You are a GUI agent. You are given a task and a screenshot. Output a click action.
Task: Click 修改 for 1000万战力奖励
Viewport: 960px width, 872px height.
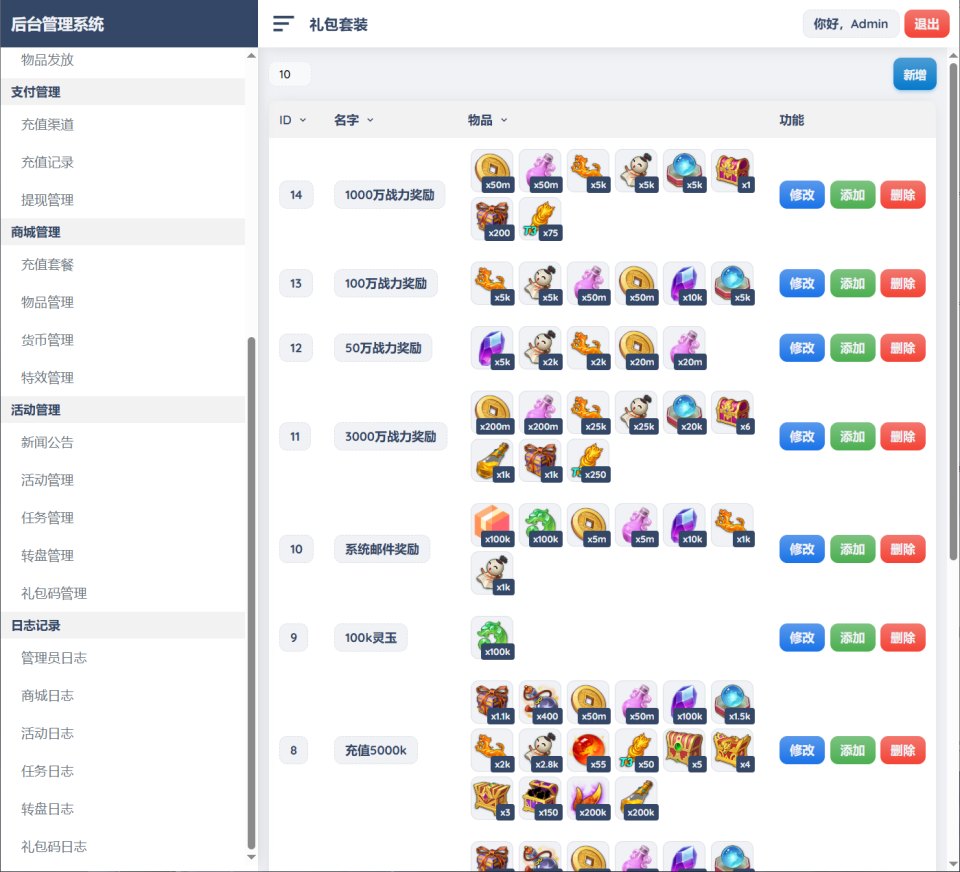tap(801, 195)
